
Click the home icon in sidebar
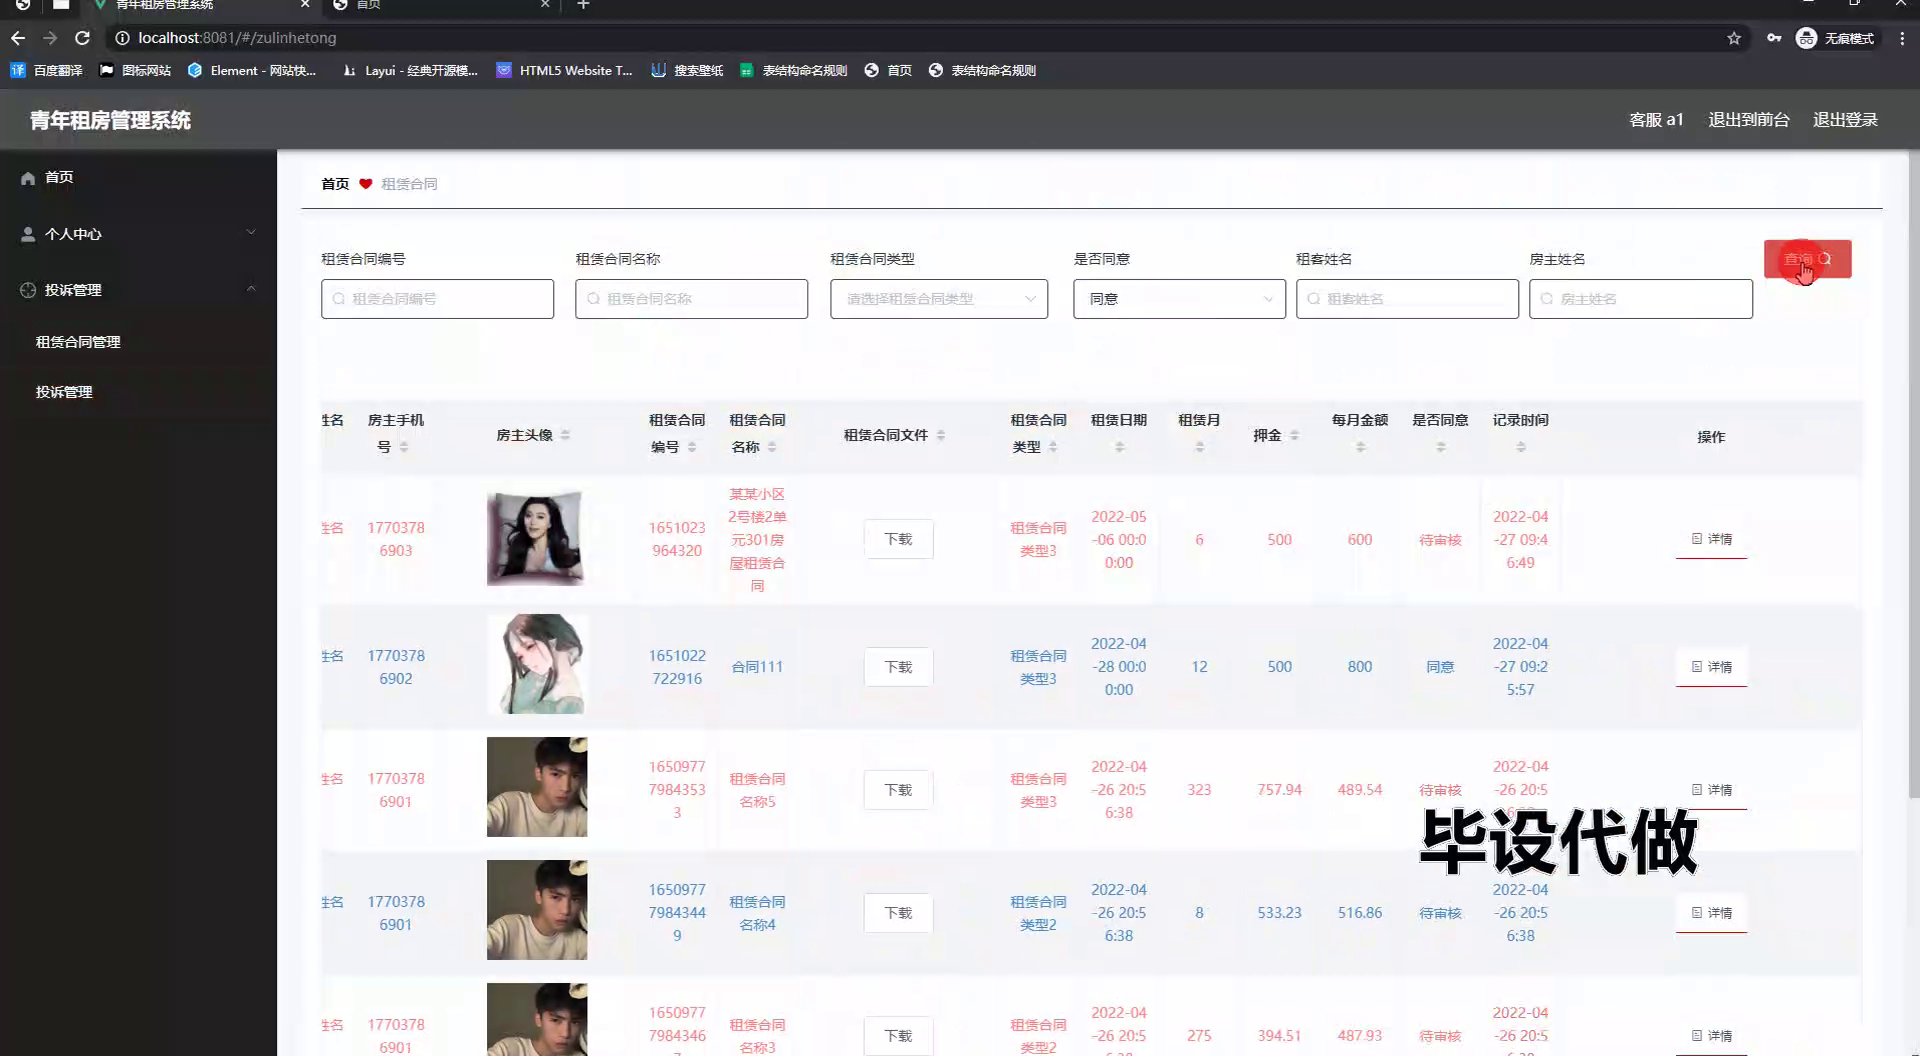point(28,178)
